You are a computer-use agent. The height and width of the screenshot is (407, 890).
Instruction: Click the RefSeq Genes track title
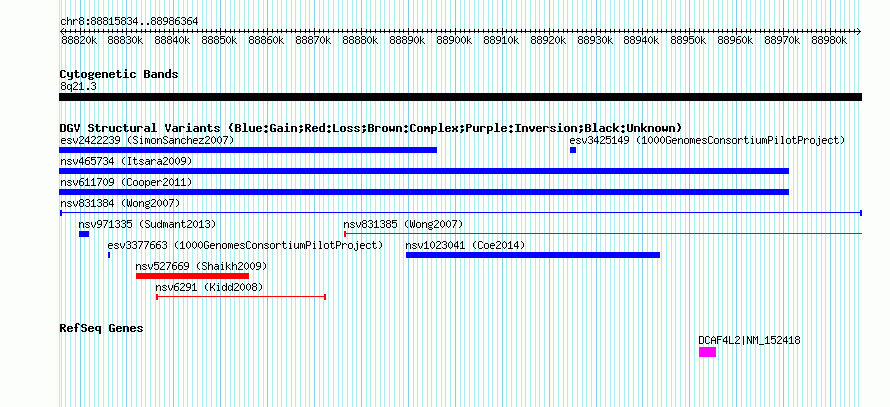(101, 328)
